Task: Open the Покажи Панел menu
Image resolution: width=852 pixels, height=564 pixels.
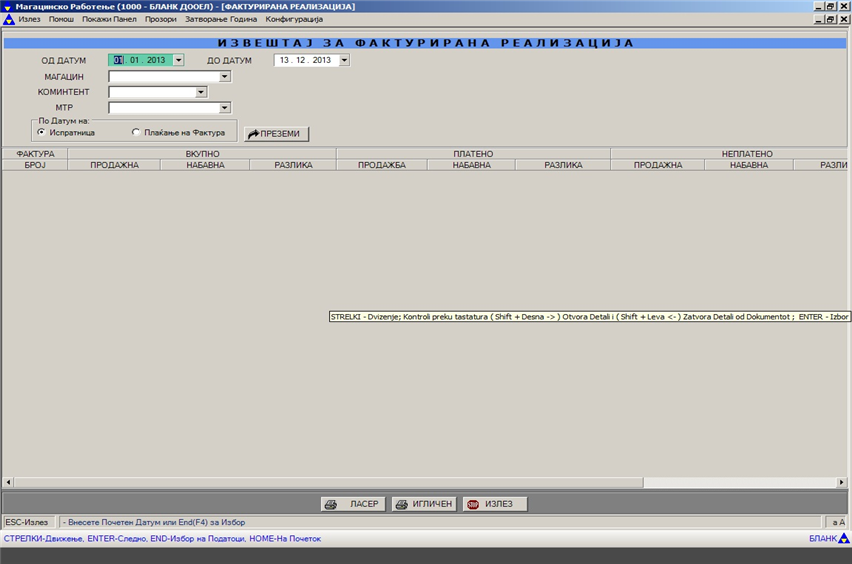Action: point(109,19)
